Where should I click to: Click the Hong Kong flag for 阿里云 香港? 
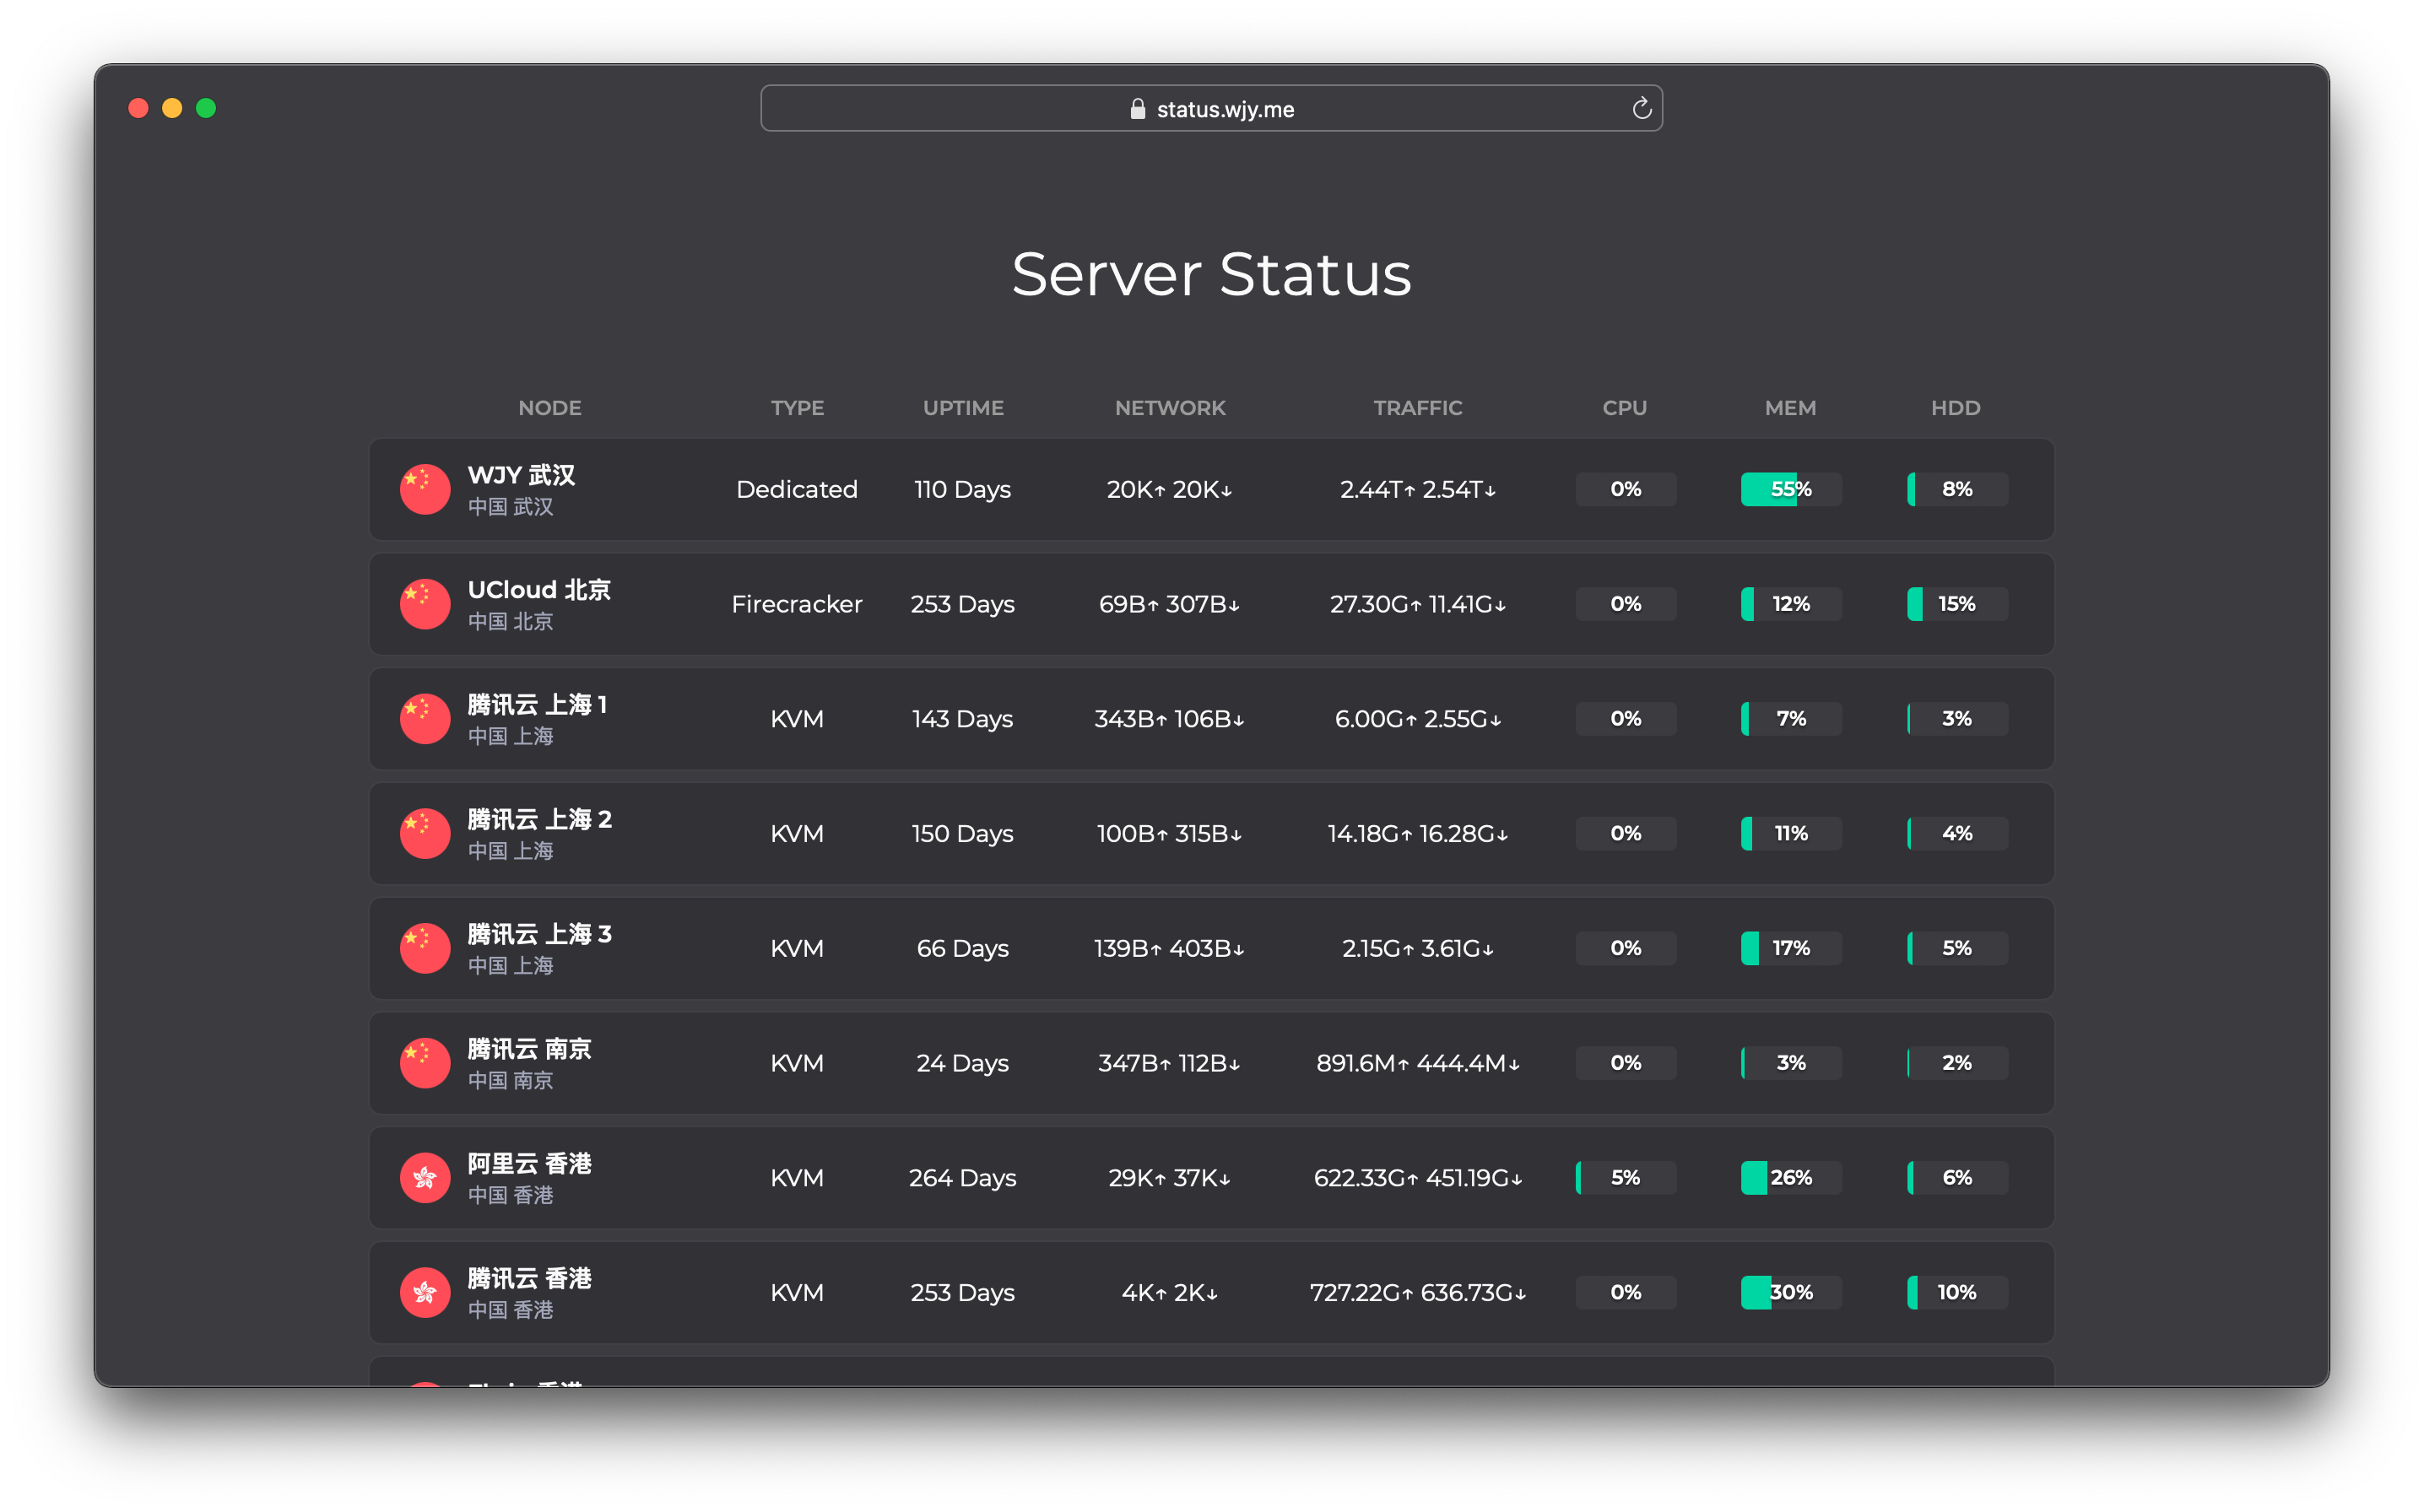coord(425,1178)
